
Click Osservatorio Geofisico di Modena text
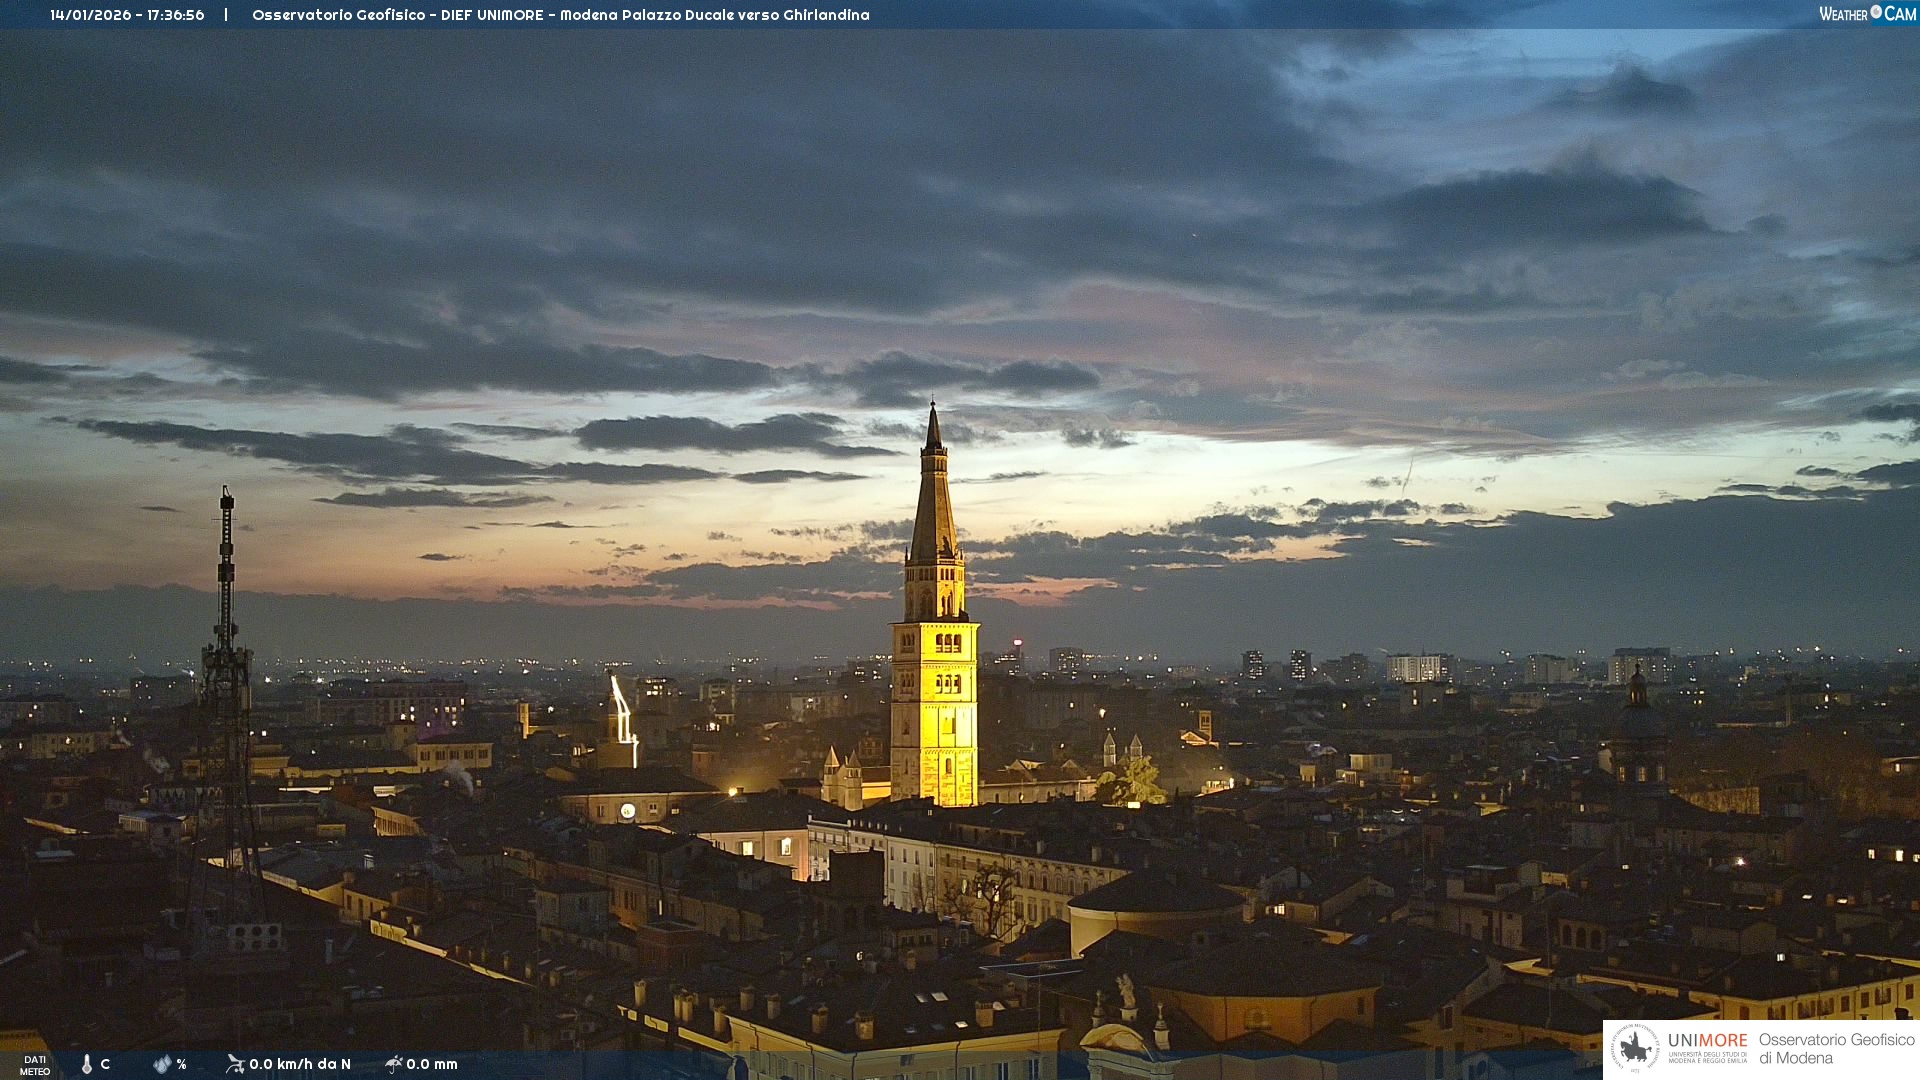1836,1048
